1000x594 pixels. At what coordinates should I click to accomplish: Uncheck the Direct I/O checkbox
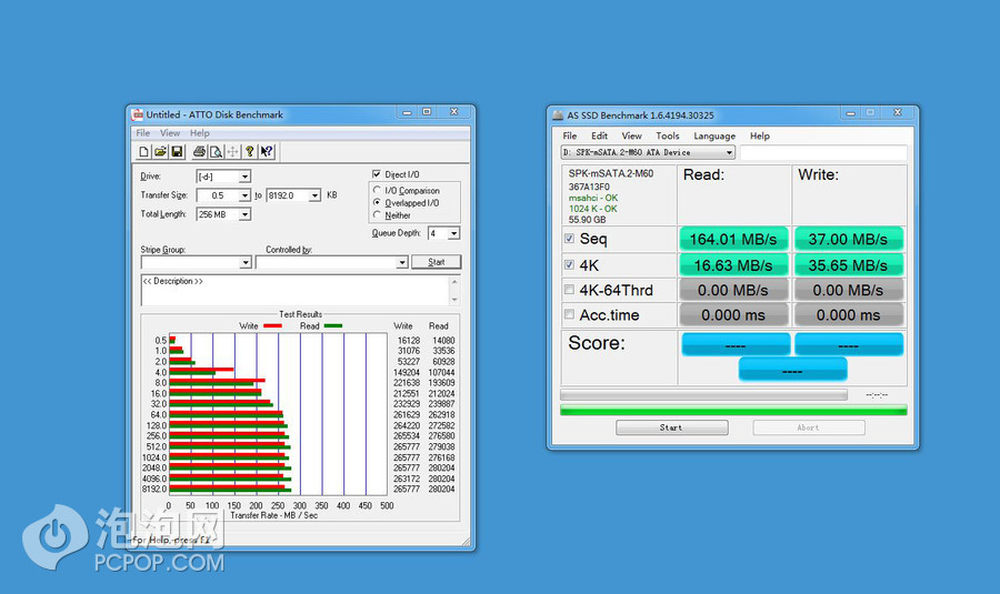[377, 175]
